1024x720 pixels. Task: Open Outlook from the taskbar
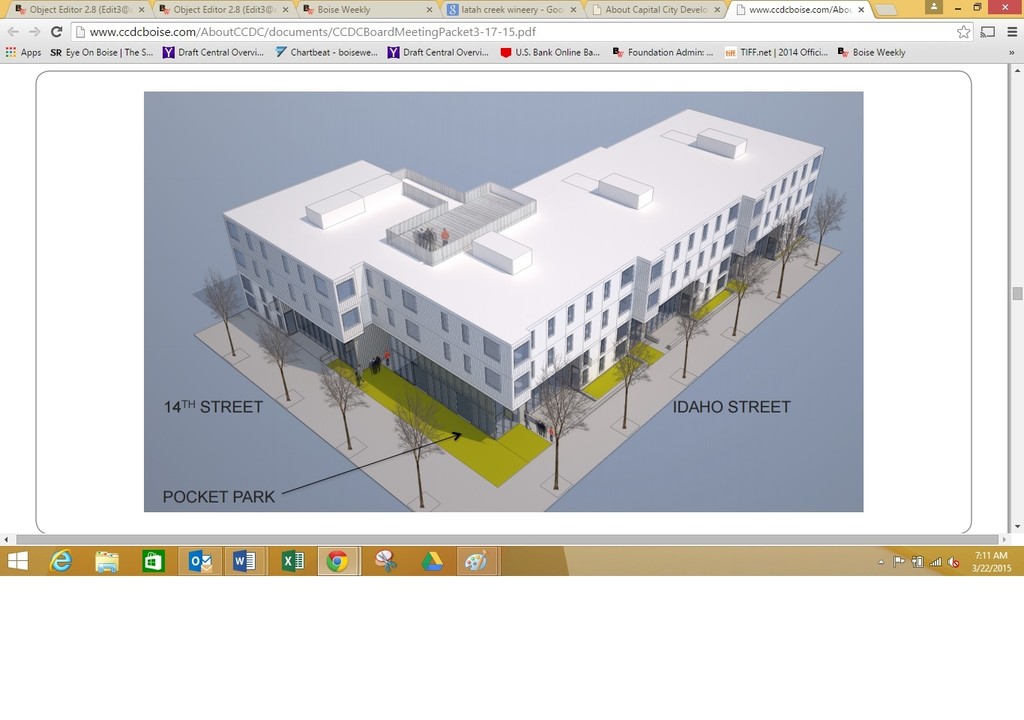click(x=199, y=561)
